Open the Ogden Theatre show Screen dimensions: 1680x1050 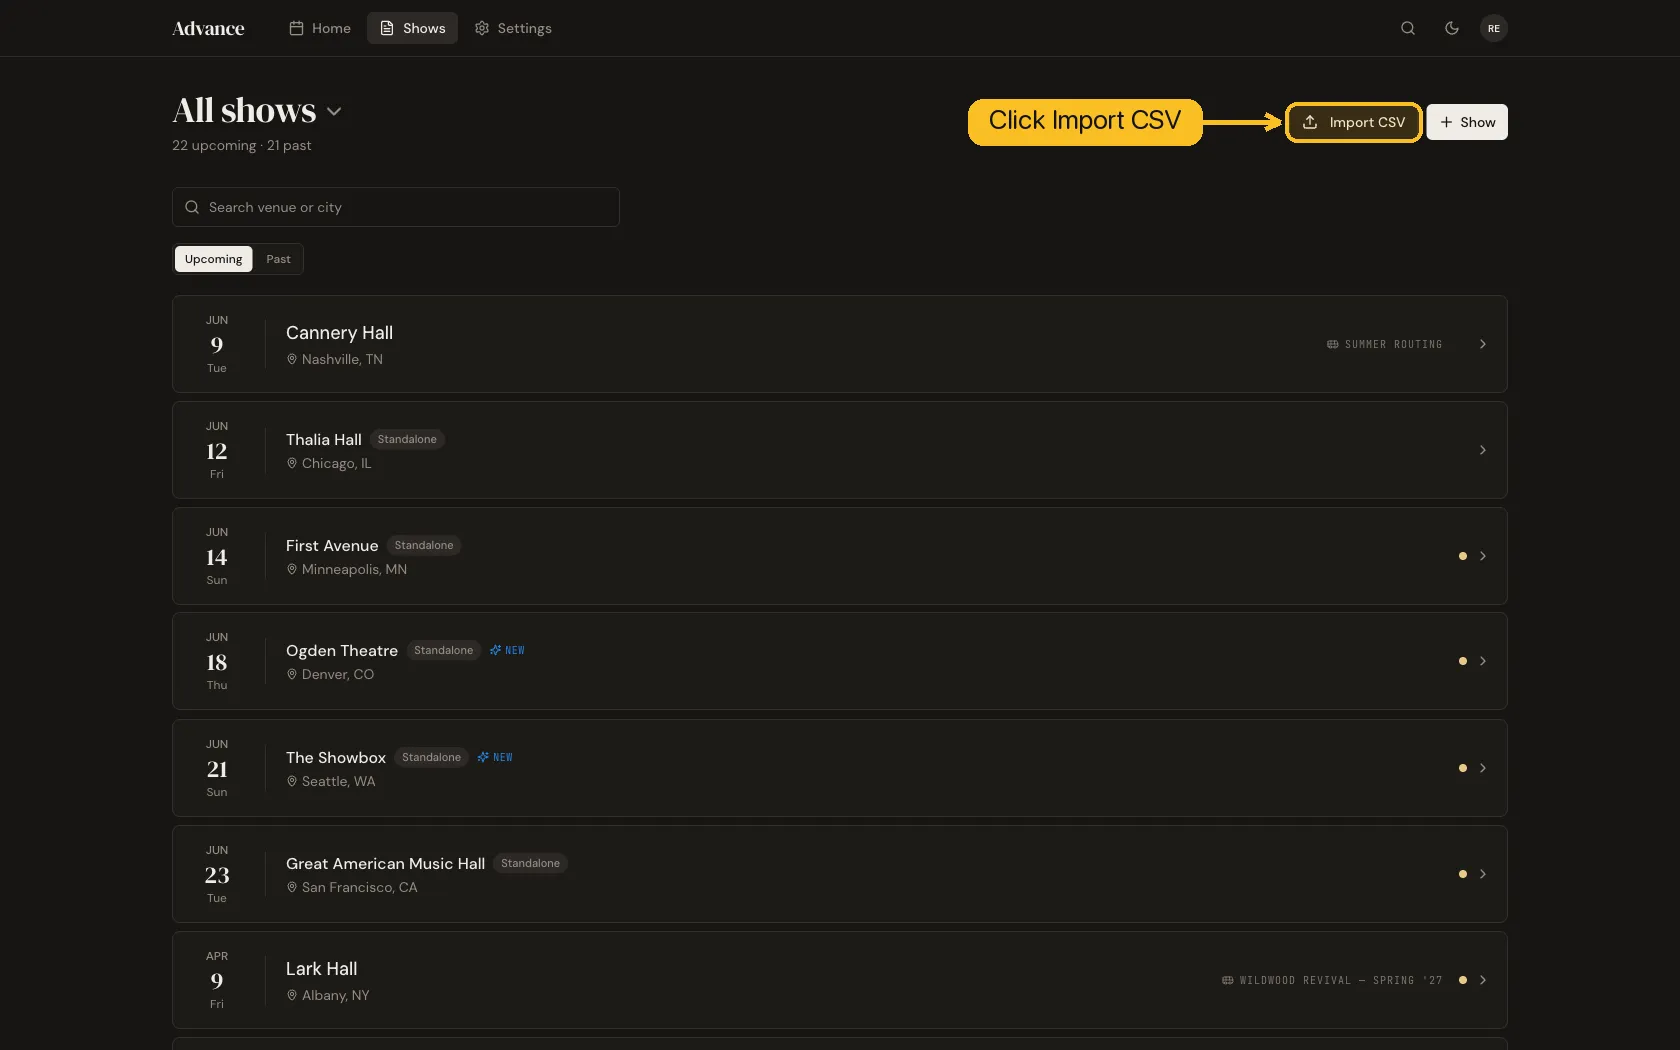(840, 661)
